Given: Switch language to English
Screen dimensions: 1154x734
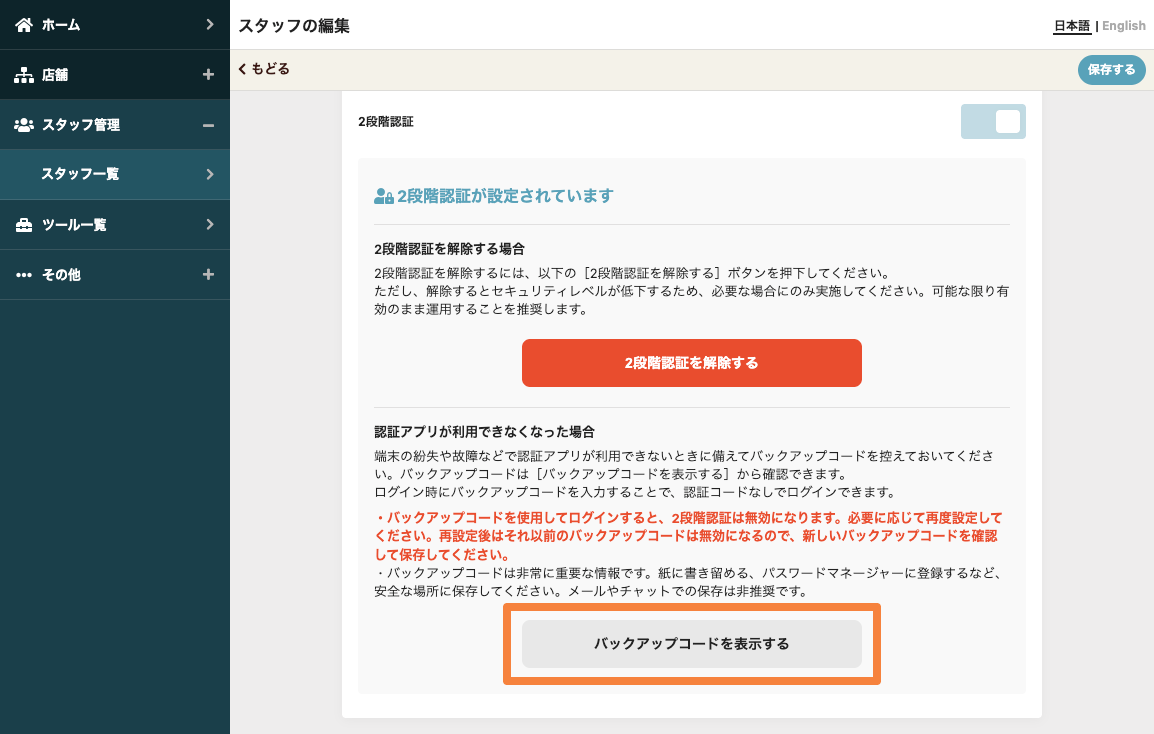Looking at the screenshot, I should click(x=1124, y=26).
